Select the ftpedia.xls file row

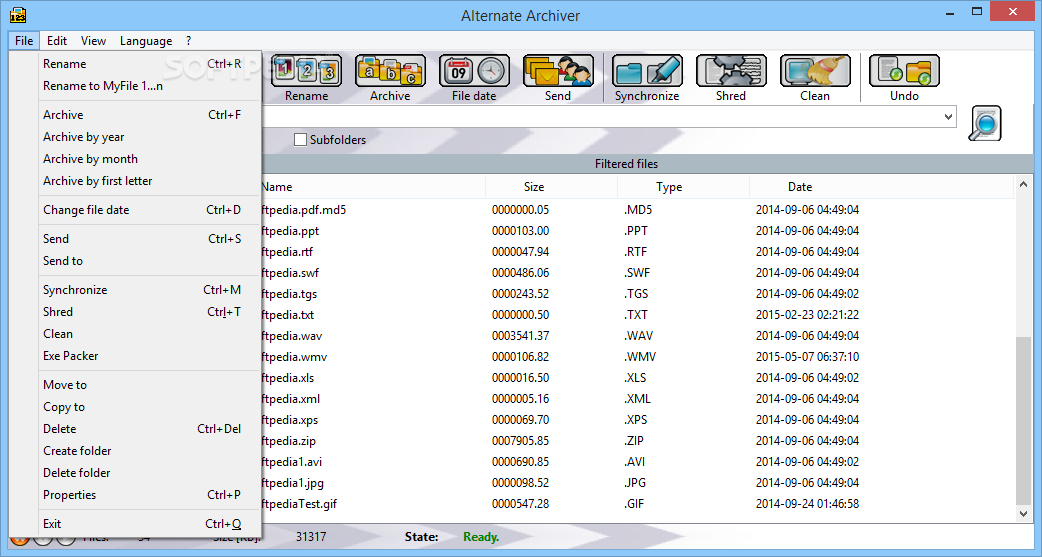(638, 378)
